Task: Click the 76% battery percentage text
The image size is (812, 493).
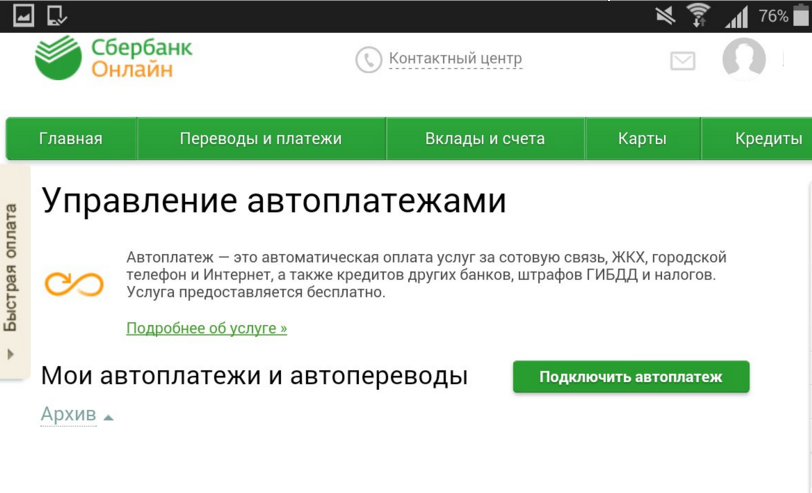Action: 774,16
